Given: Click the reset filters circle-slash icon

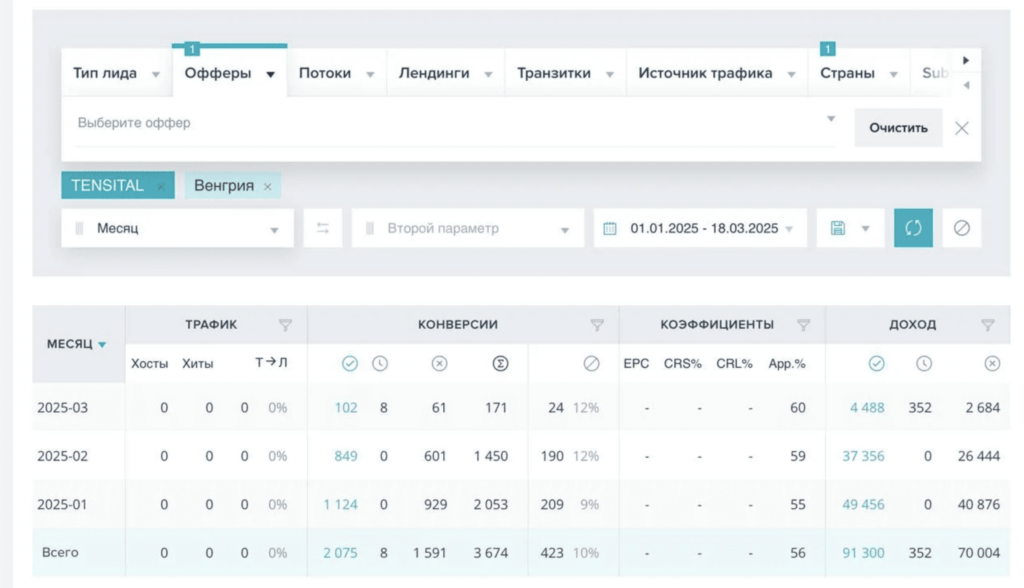Looking at the screenshot, I should point(961,228).
